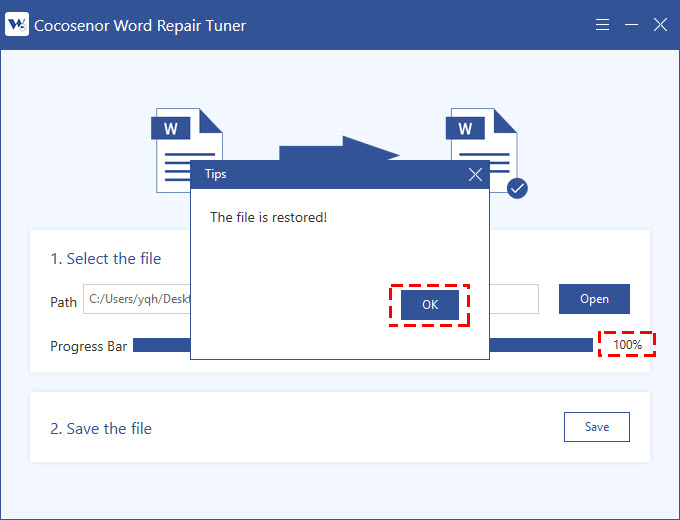This screenshot has width=680, height=520.
Task: Click the 'Path' label
Action: [63, 302]
